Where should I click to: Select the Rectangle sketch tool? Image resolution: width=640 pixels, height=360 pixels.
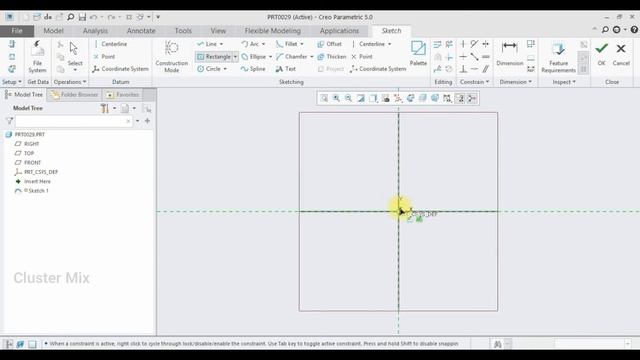click(214, 57)
